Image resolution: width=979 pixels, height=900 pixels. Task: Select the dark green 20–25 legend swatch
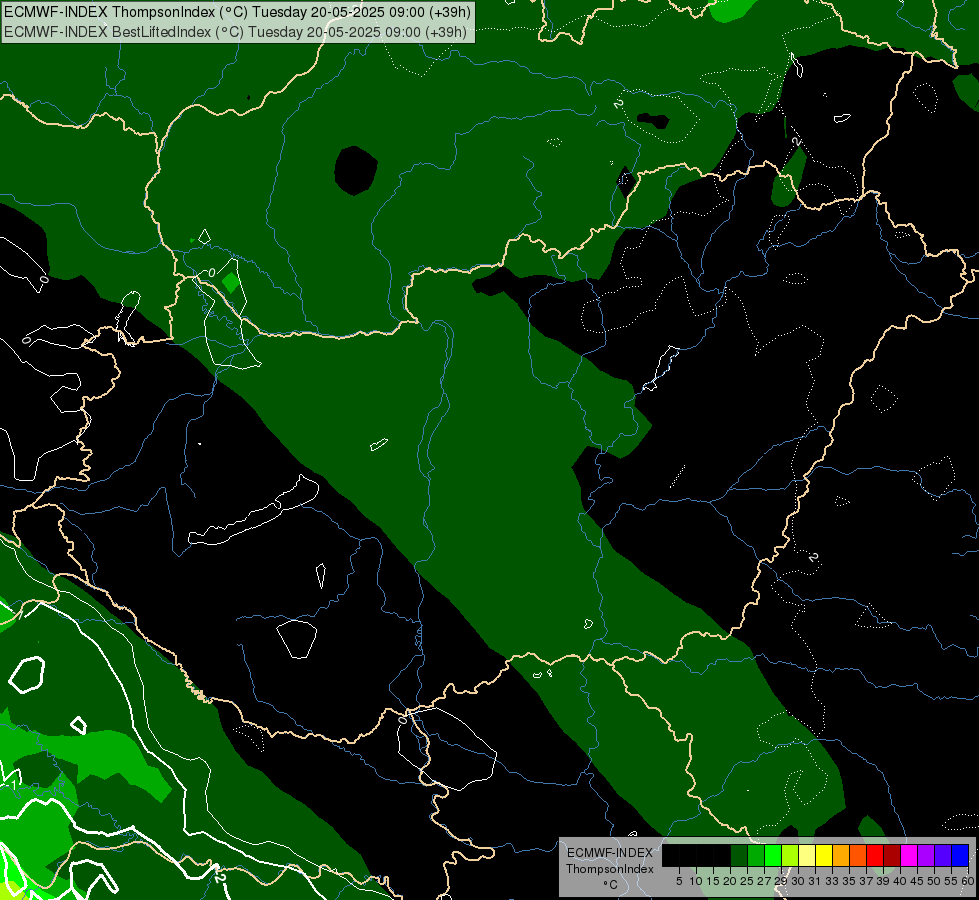(x=739, y=855)
